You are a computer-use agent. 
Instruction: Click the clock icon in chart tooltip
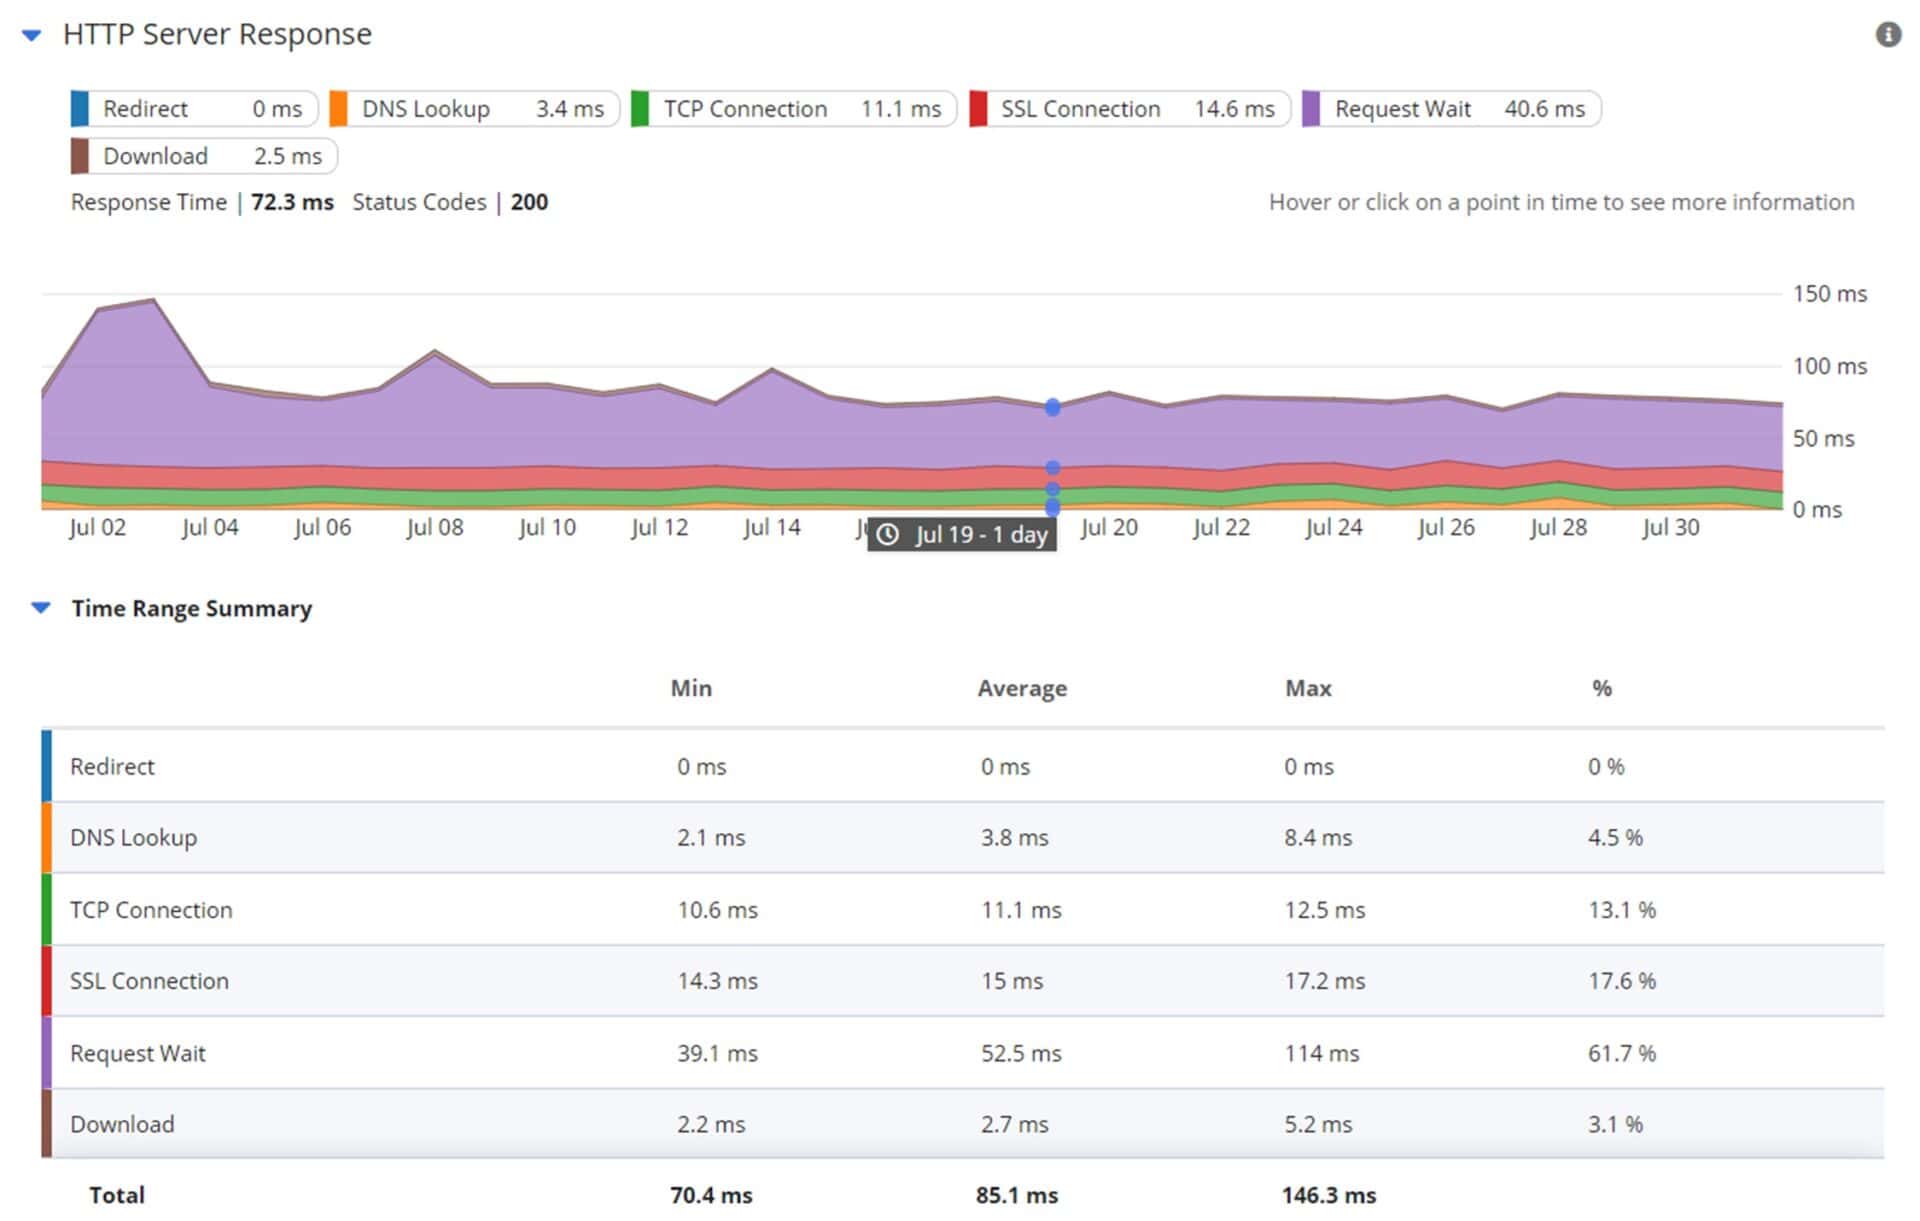pyautogui.click(x=887, y=535)
